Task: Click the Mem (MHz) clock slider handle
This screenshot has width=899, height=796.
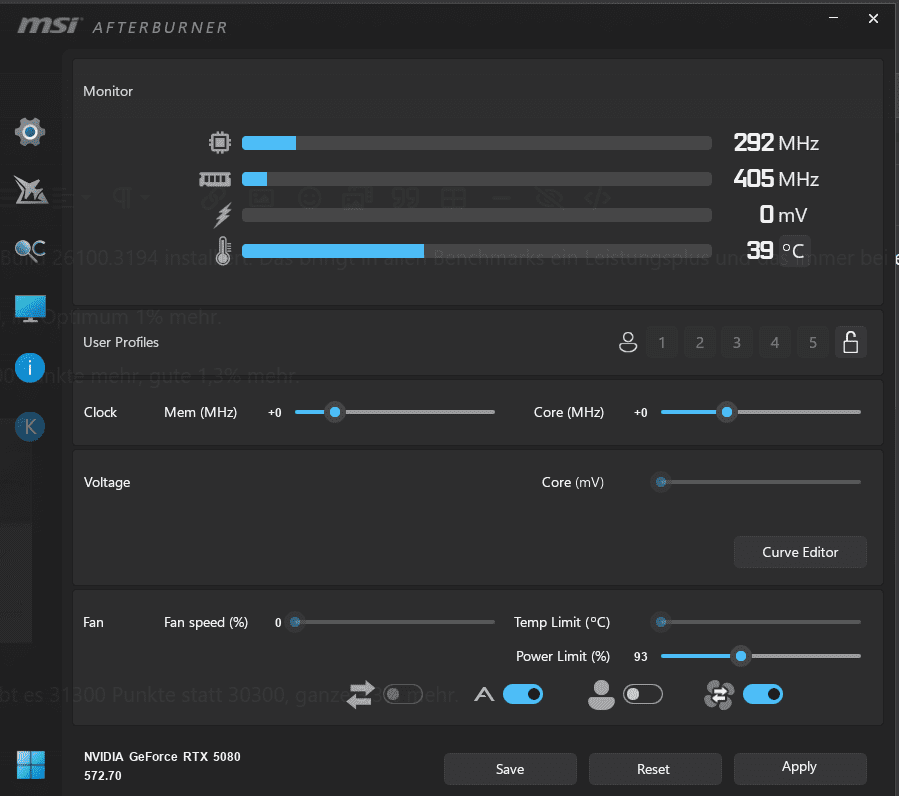Action: 335,412
